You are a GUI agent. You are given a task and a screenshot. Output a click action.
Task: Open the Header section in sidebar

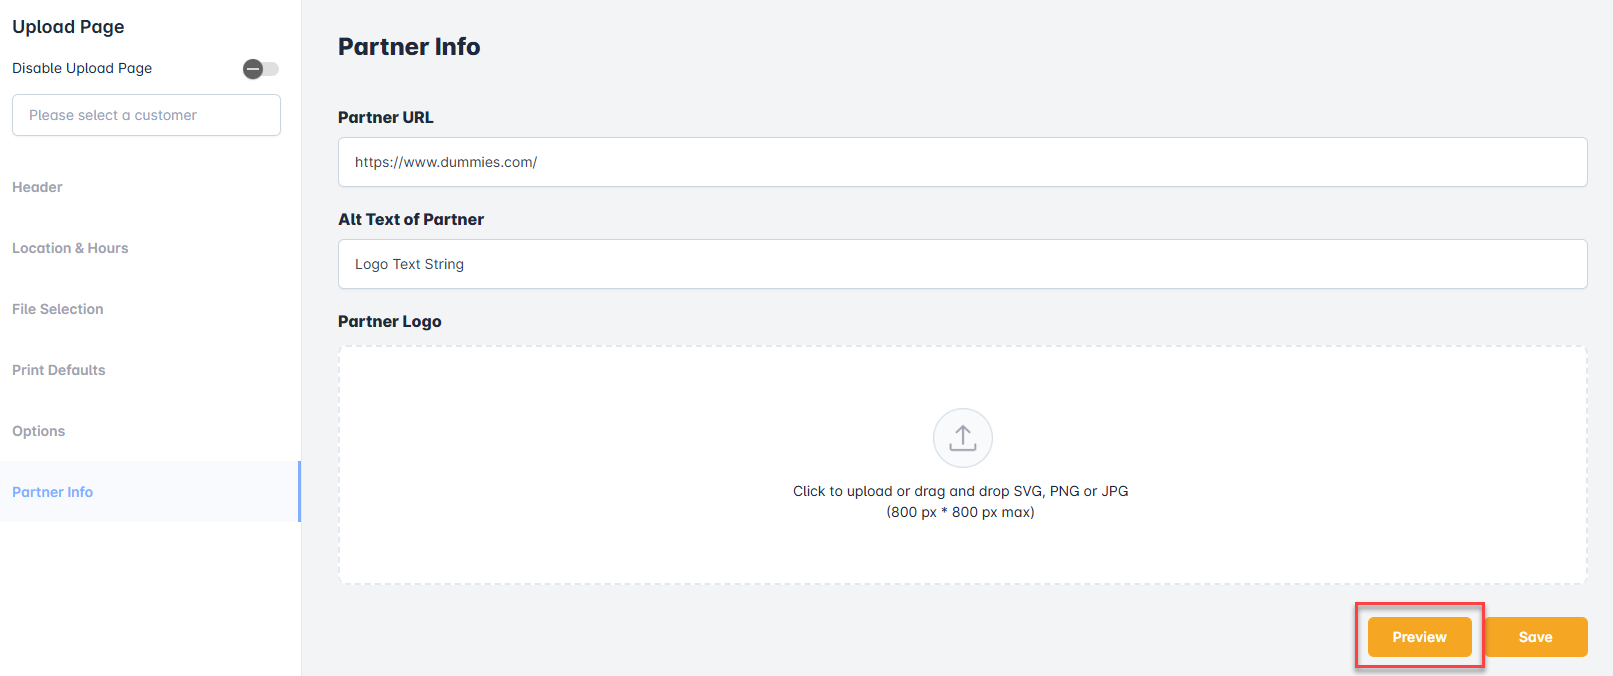37,187
